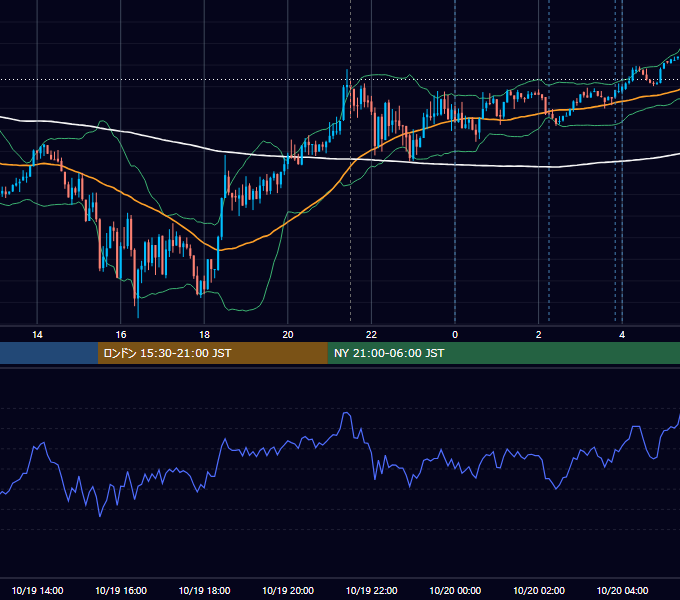The image size is (680, 600).
Task: Click hour label 14 on price chart axis
Action: point(37,335)
